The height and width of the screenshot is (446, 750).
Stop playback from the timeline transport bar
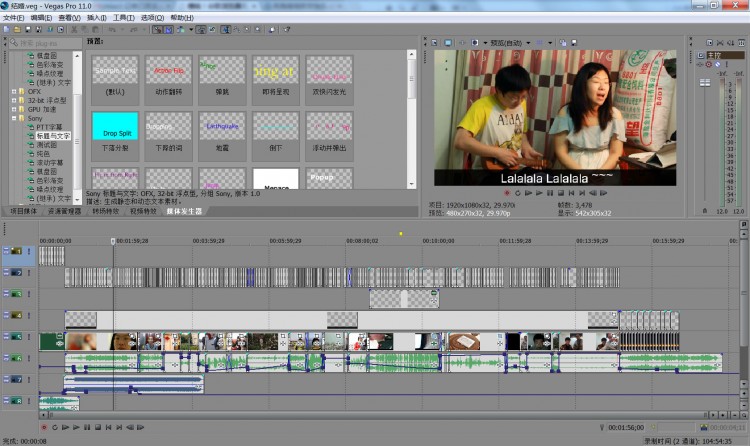coord(98,427)
